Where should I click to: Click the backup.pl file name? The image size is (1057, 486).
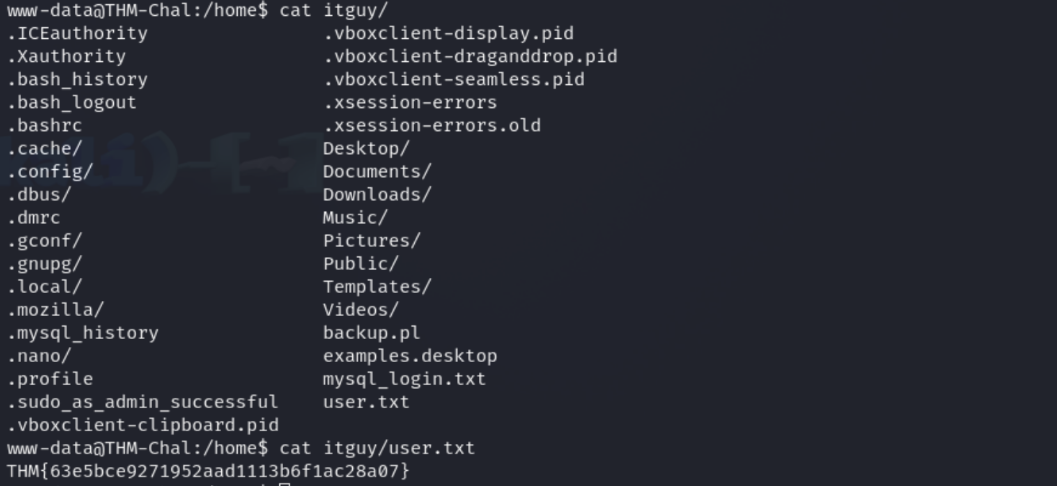coord(371,333)
